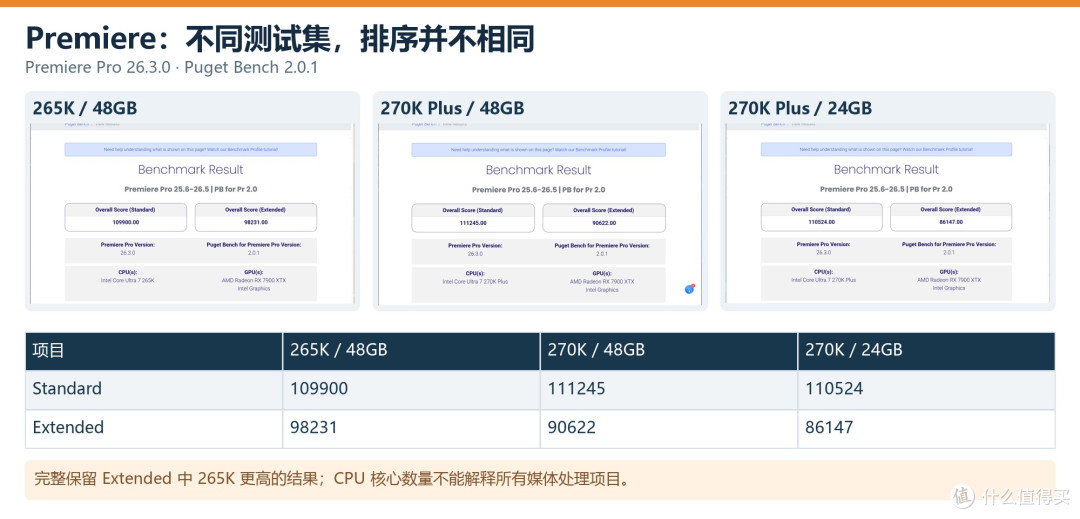Click the "Premiere Pro 25.6-26.5 | PB for Pr 2.0" line in the 270K Plus / 48GB screenshot
The height and width of the screenshot is (519, 1080).
click(x=539, y=189)
